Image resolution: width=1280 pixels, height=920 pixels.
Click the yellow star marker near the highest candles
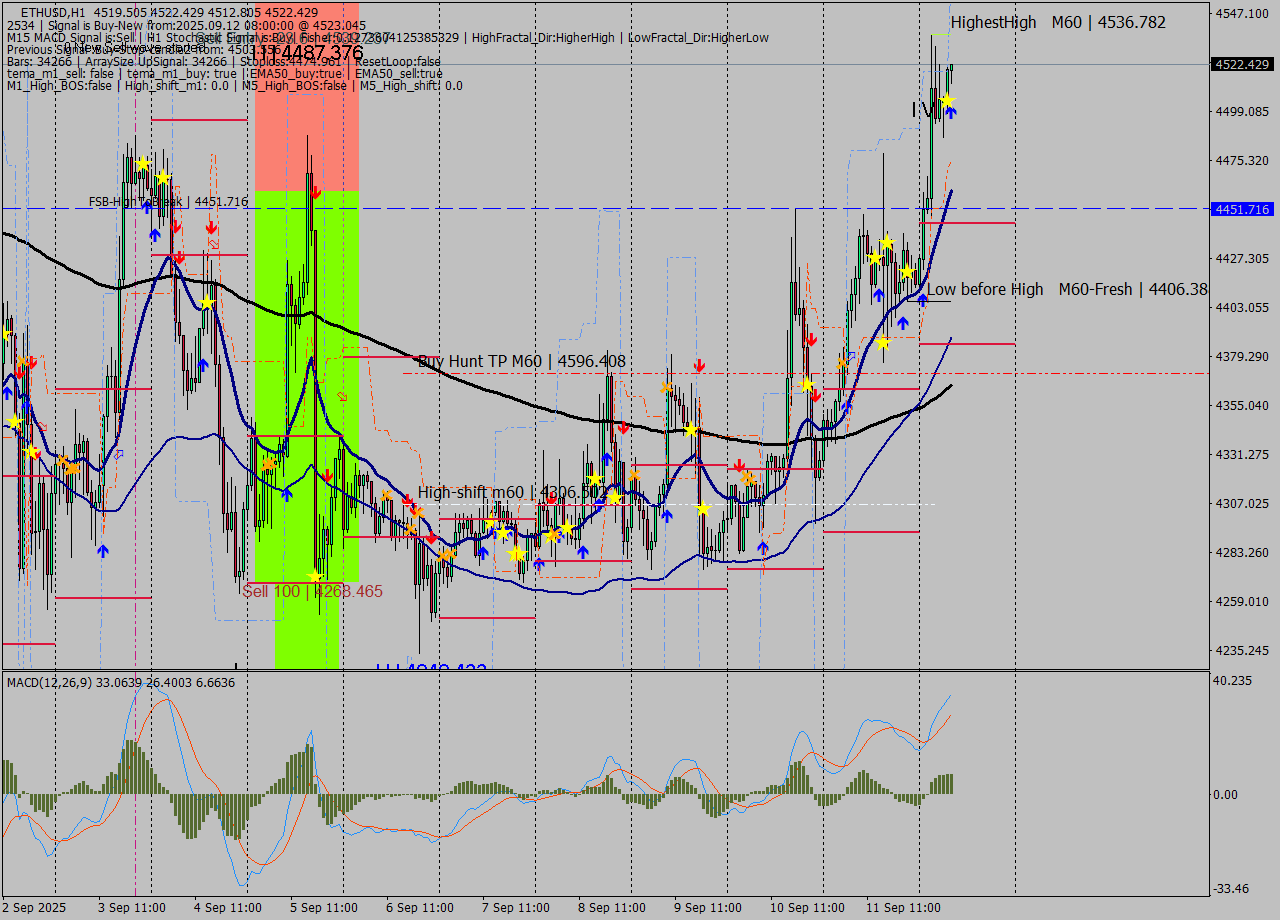coord(948,101)
